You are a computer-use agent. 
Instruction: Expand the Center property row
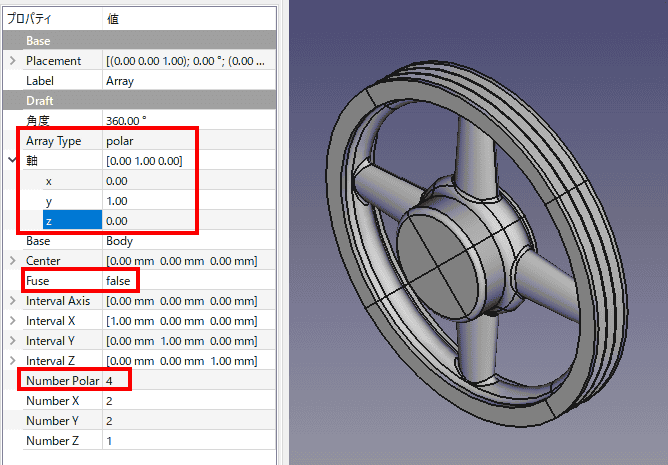coord(12,260)
